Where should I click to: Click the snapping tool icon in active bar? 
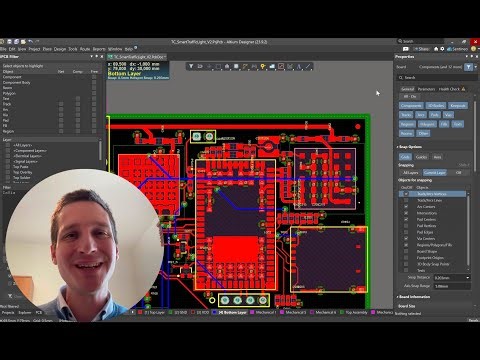[200, 66]
